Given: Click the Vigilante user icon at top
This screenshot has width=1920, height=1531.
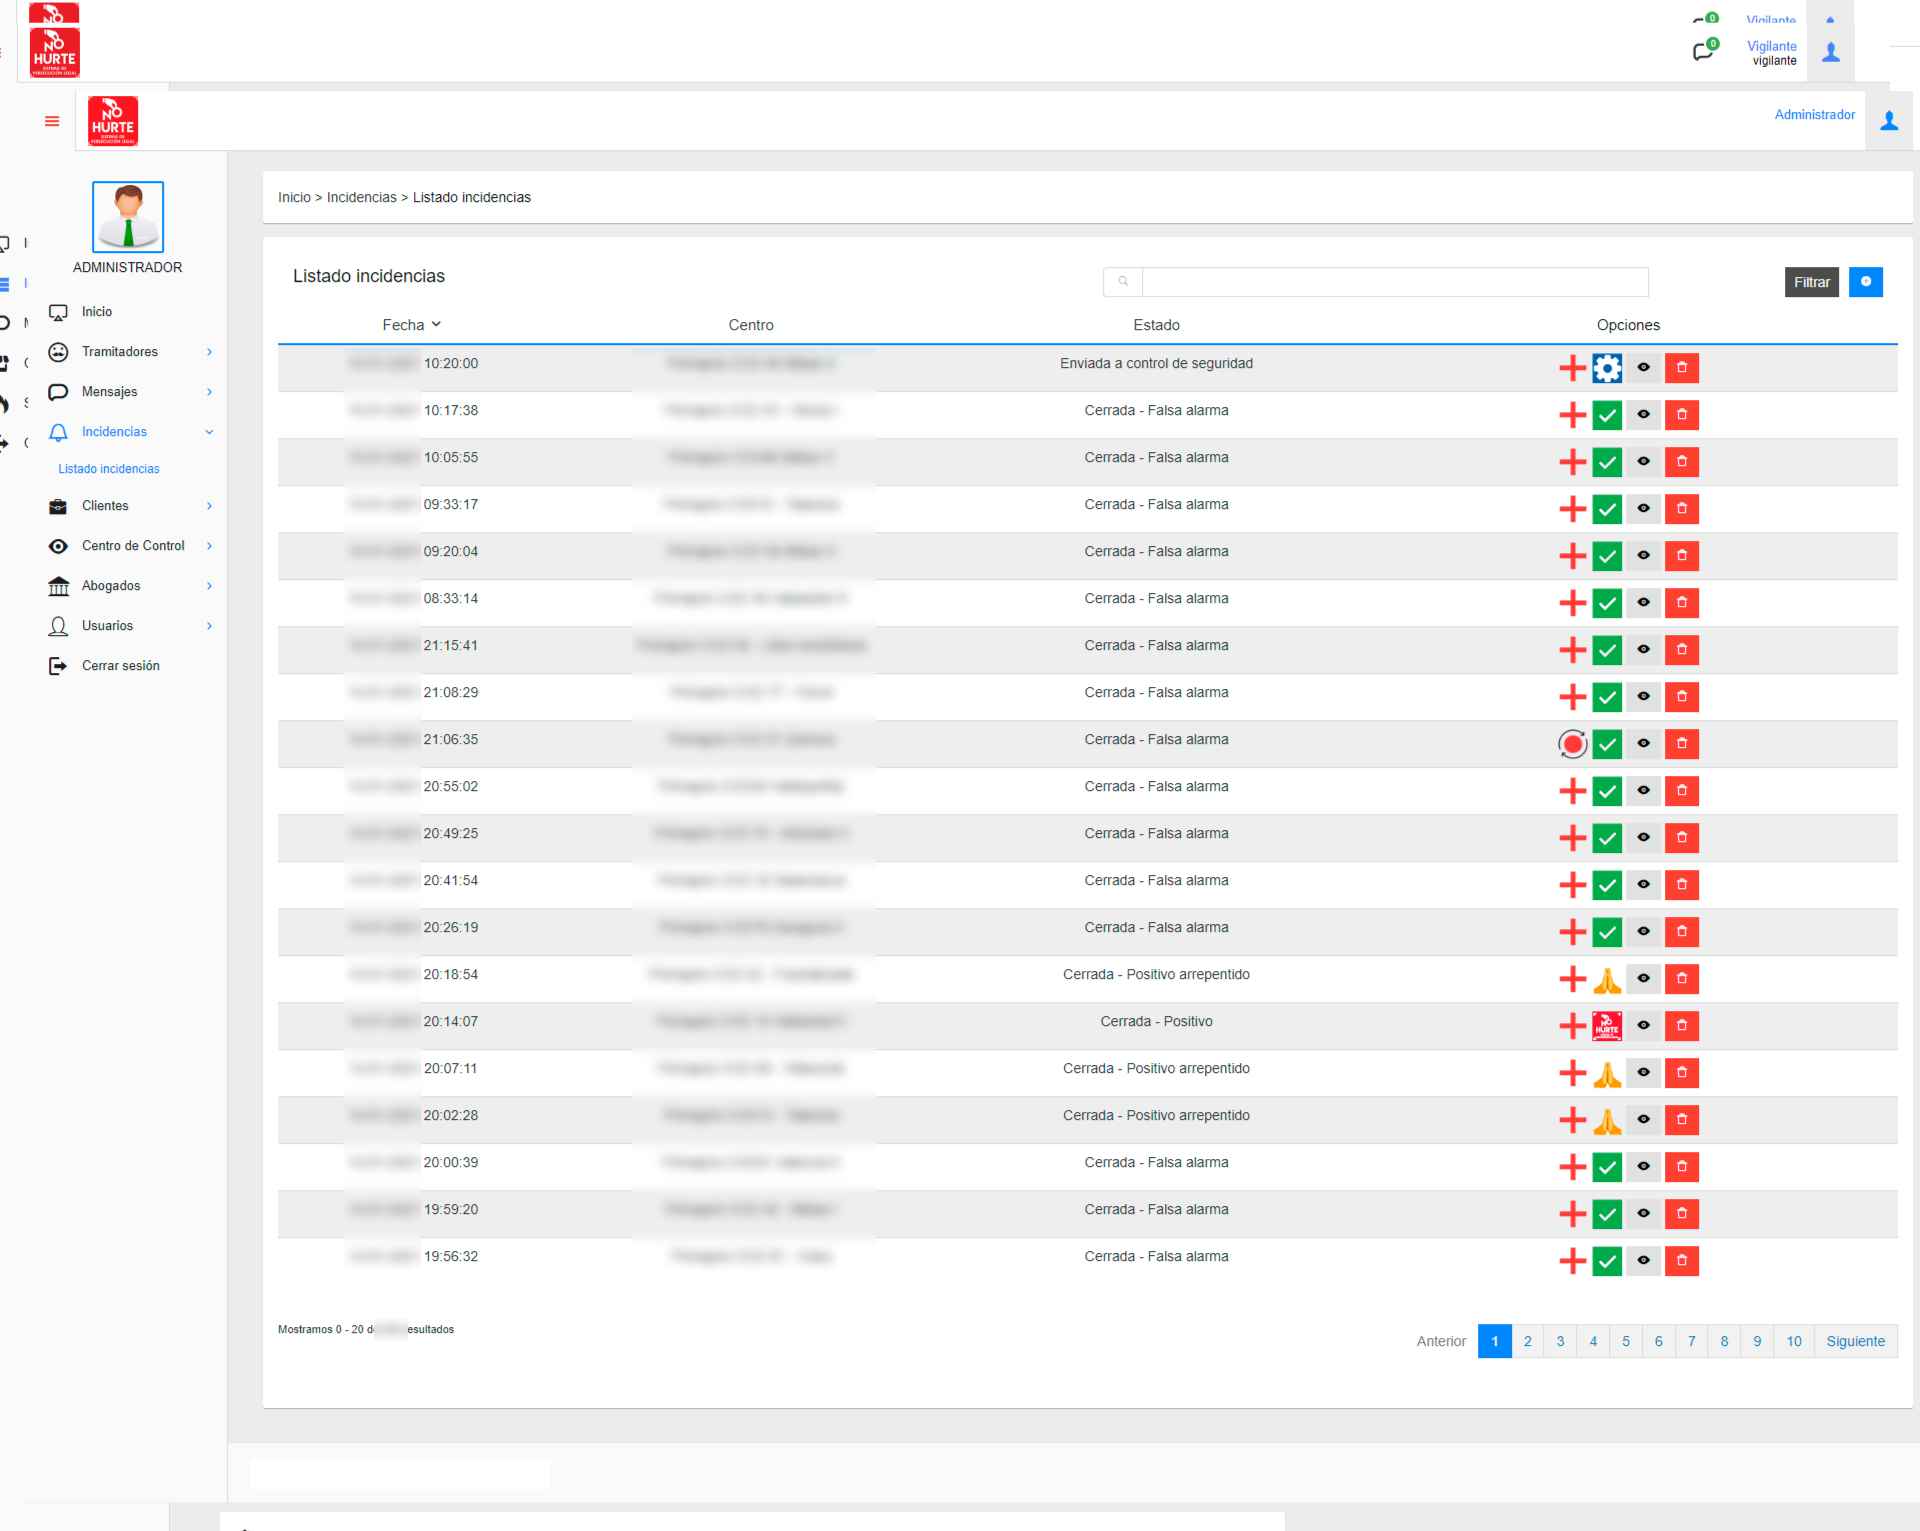Looking at the screenshot, I should click(1831, 52).
